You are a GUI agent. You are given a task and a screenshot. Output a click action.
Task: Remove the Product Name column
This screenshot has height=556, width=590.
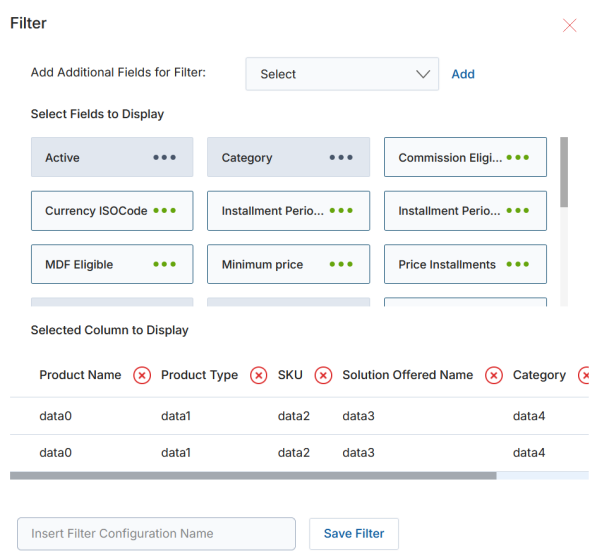[142, 375]
